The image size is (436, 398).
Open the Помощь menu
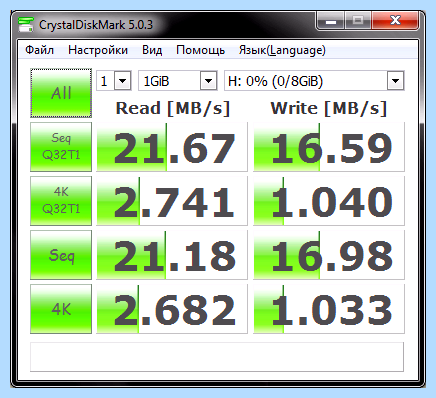pos(200,50)
